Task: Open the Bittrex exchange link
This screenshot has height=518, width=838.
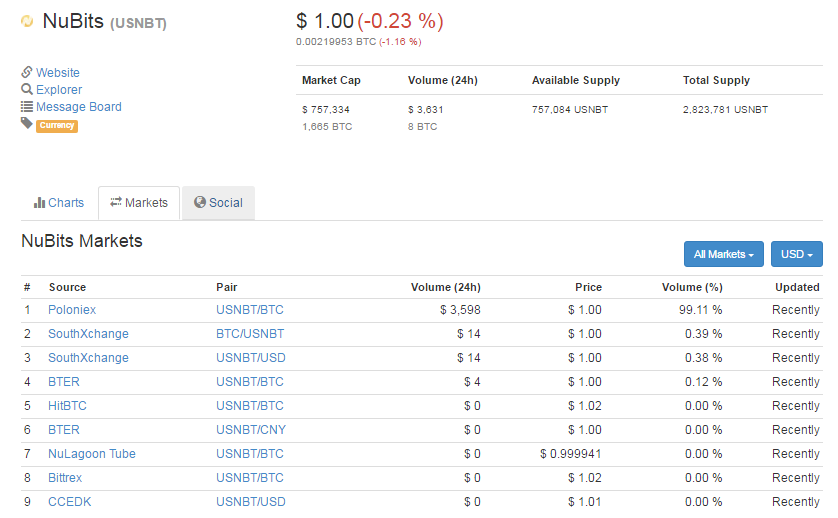Action: (x=65, y=478)
